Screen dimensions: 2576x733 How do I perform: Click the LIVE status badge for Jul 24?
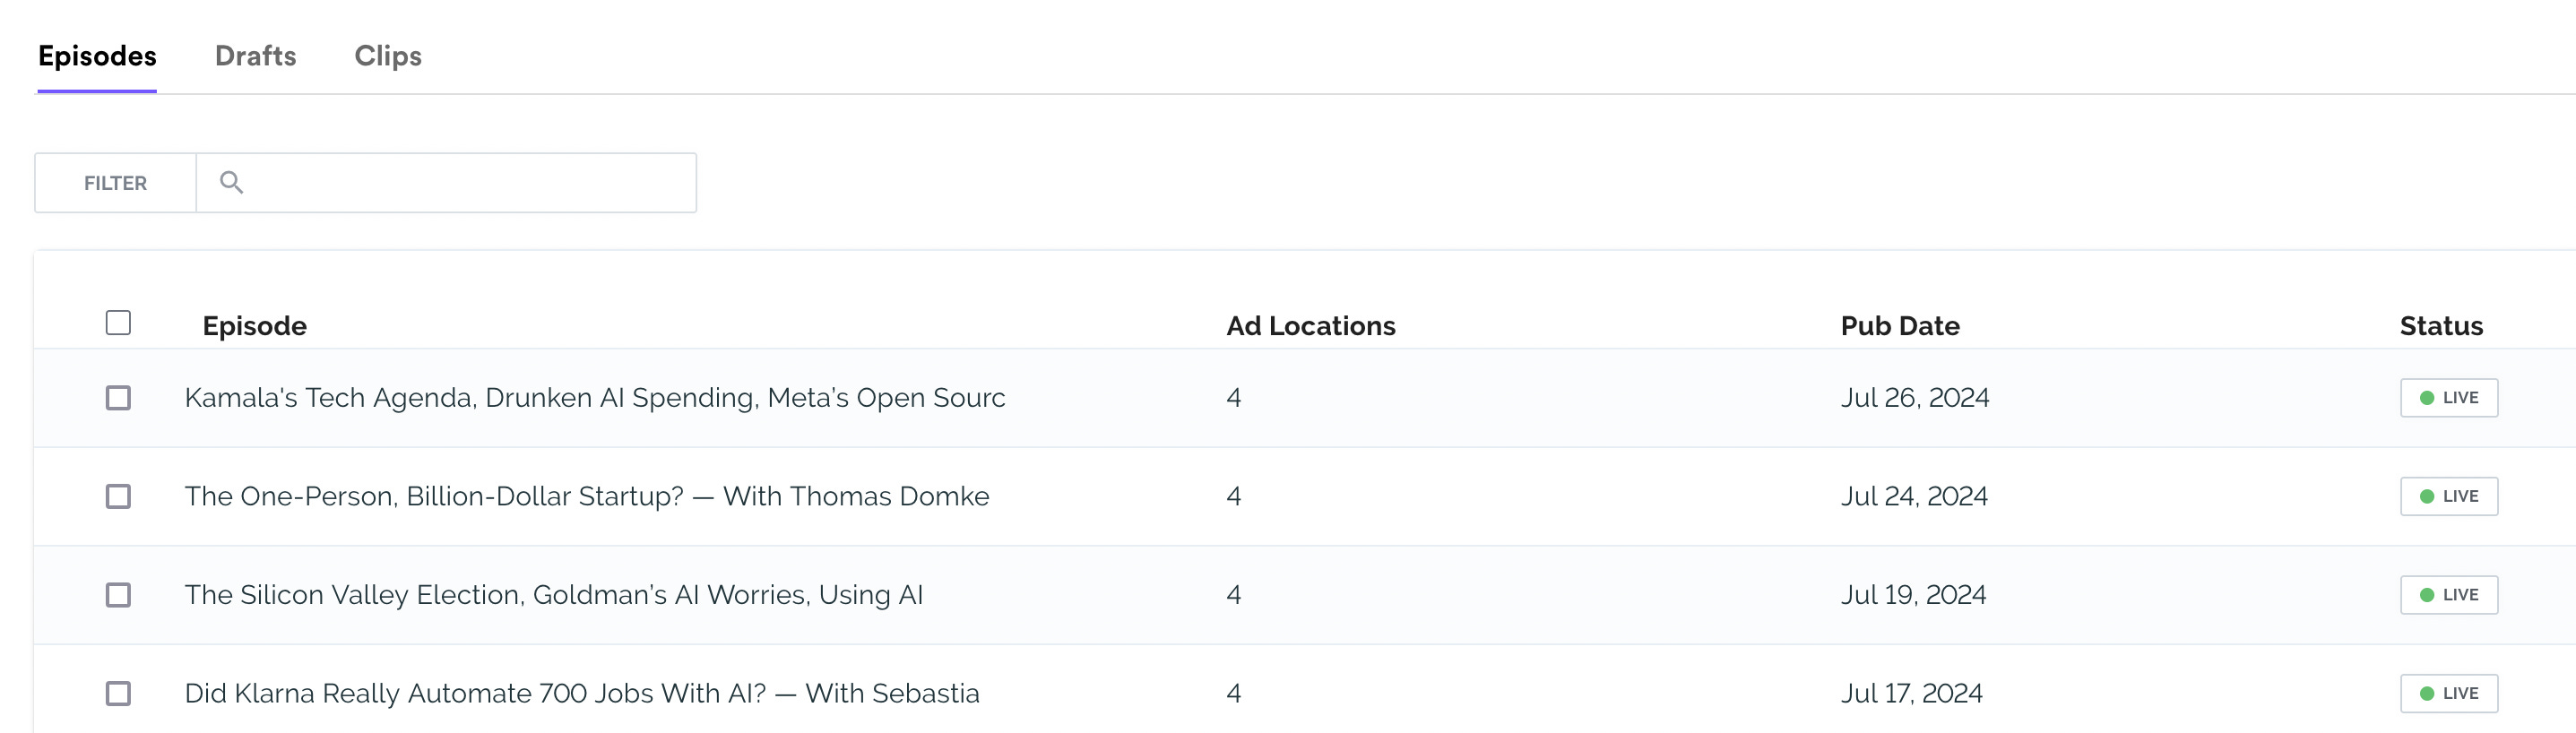(2448, 497)
